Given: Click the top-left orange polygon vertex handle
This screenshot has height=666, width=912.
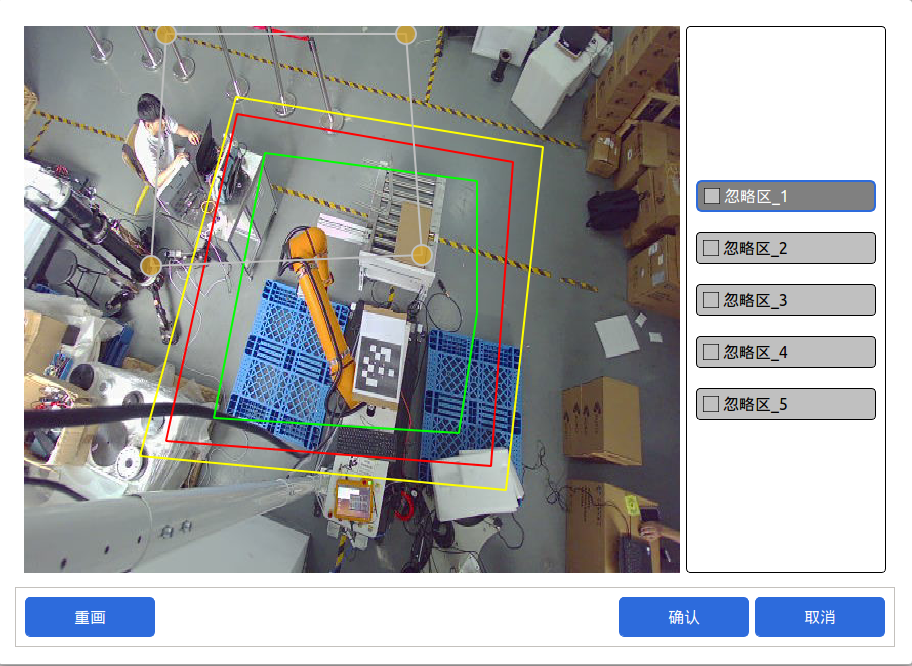Looking at the screenshot, I should coord(167,34).
